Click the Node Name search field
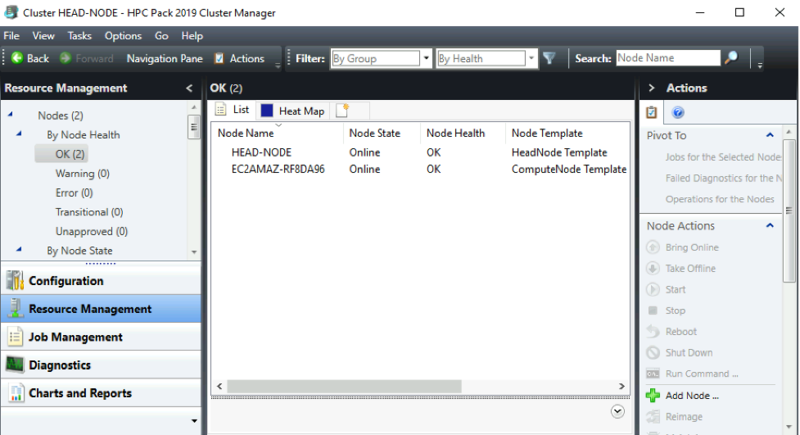The height and width of the screenshot is (435, 800). click(x=668, y=58)
